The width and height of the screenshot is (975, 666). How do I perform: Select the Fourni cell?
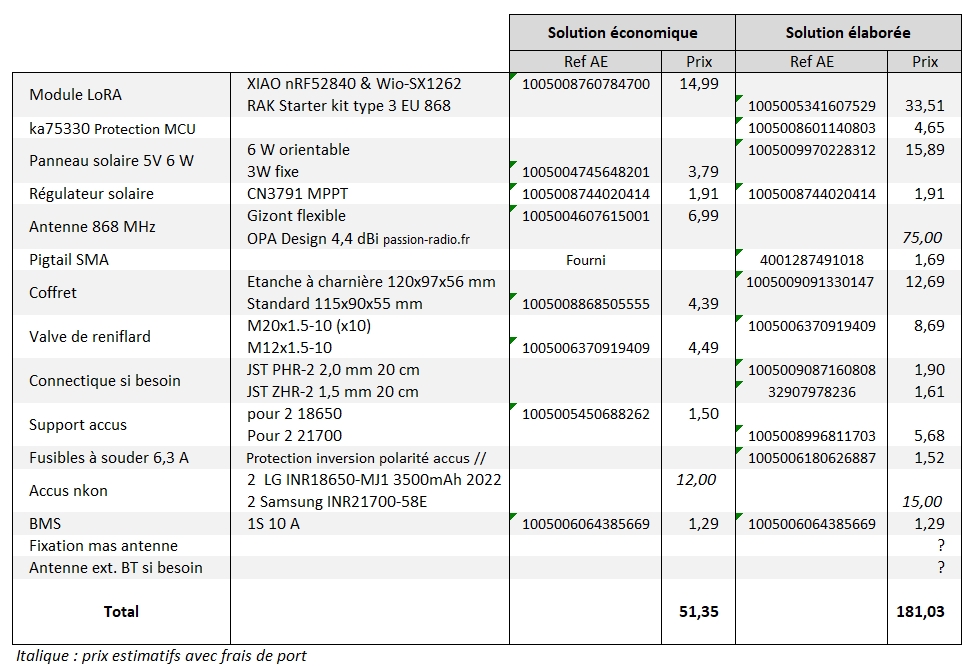(586, 260)
